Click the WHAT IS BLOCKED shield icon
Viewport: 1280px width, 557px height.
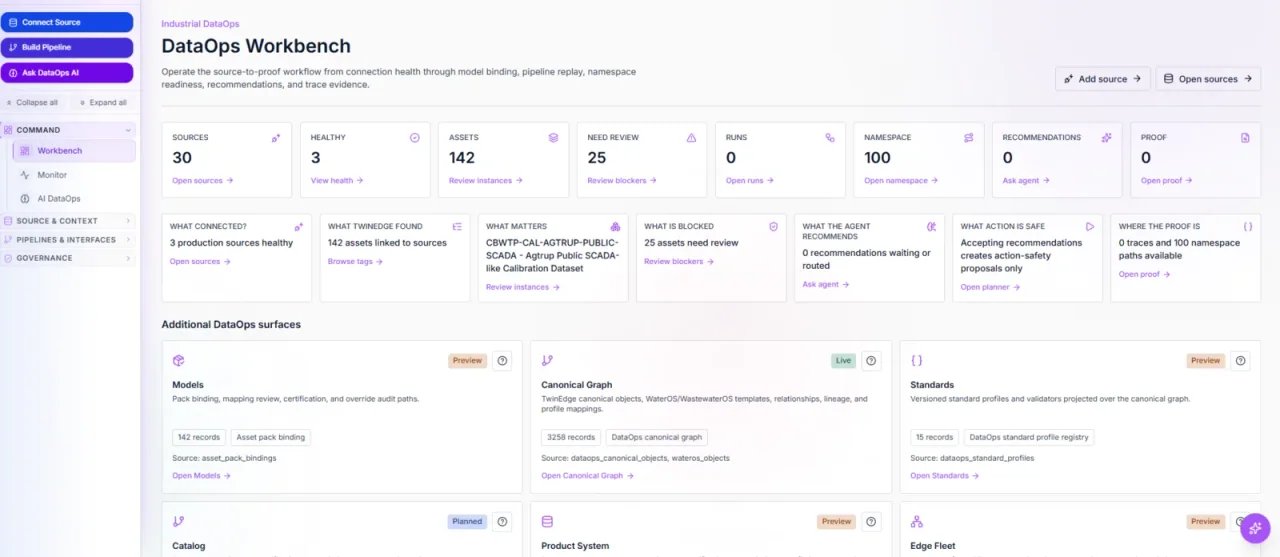(x=773, y=227)
